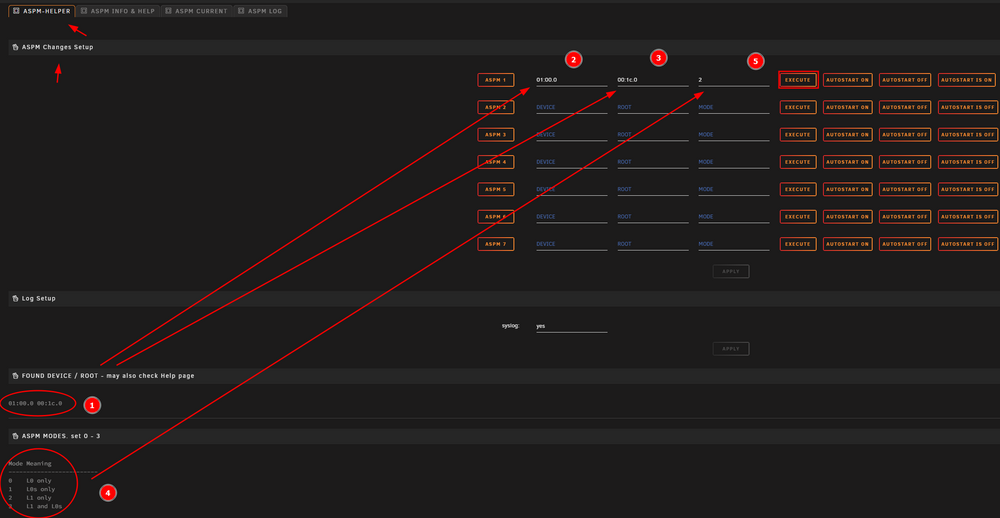This screenshot has width=1000, height=518.
Task: Focus the DEVICE field in ASPM 2 row
Action: [571, 108]
